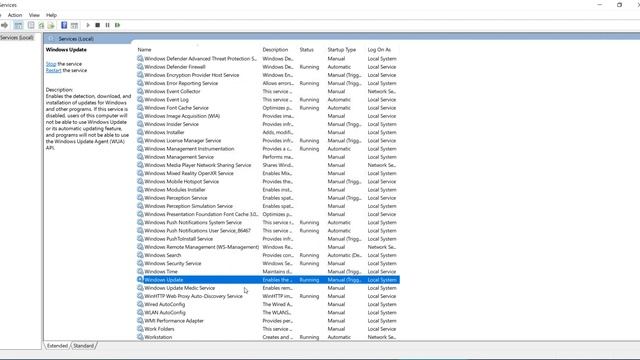The height and width of the screenshot is (360, 640).
Task: Sort by the Name column header
Action: coord(144,50)
